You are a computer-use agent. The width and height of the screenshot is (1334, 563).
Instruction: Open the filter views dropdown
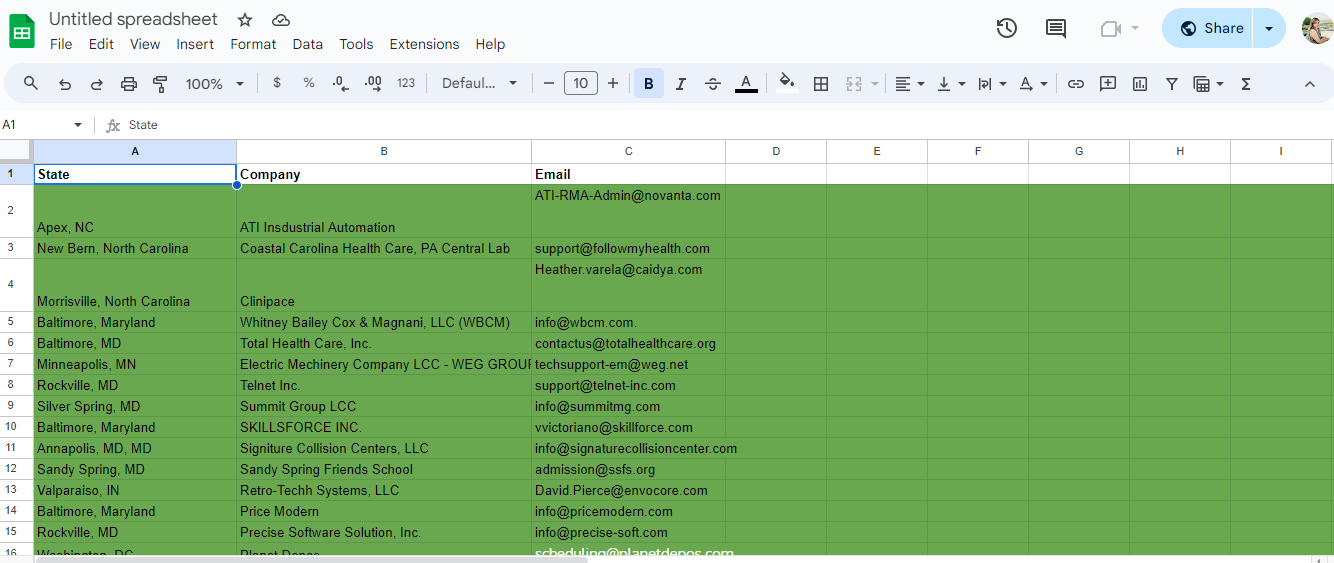[1209, 84]
